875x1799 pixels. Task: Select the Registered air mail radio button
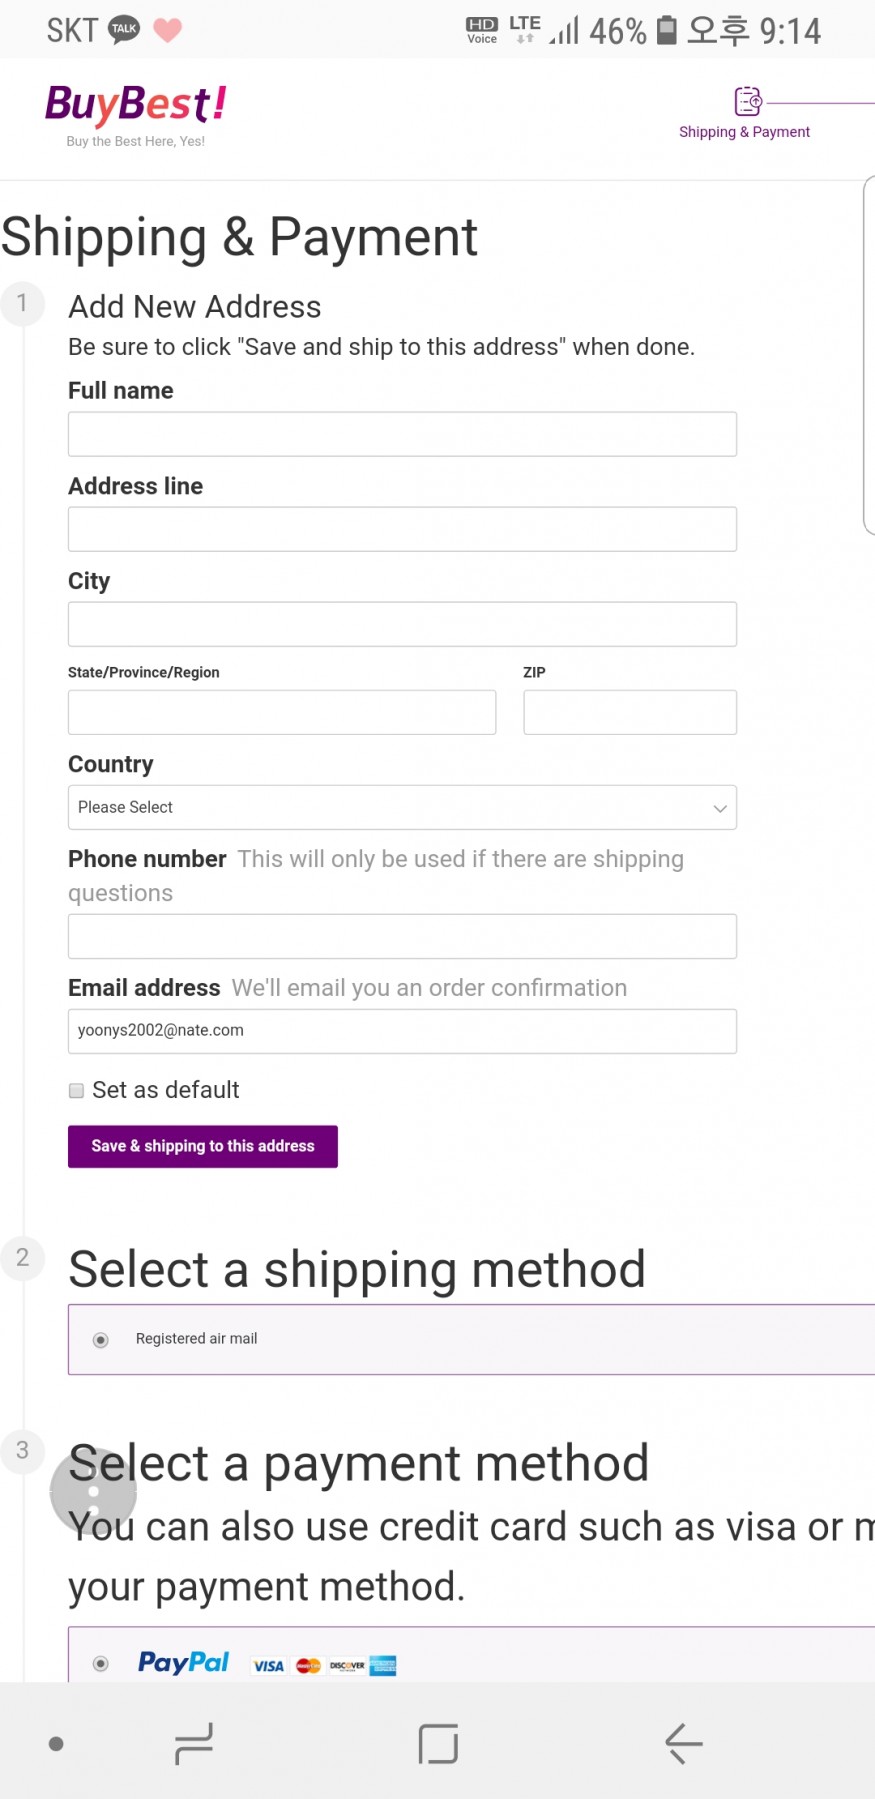(101, 1340)
